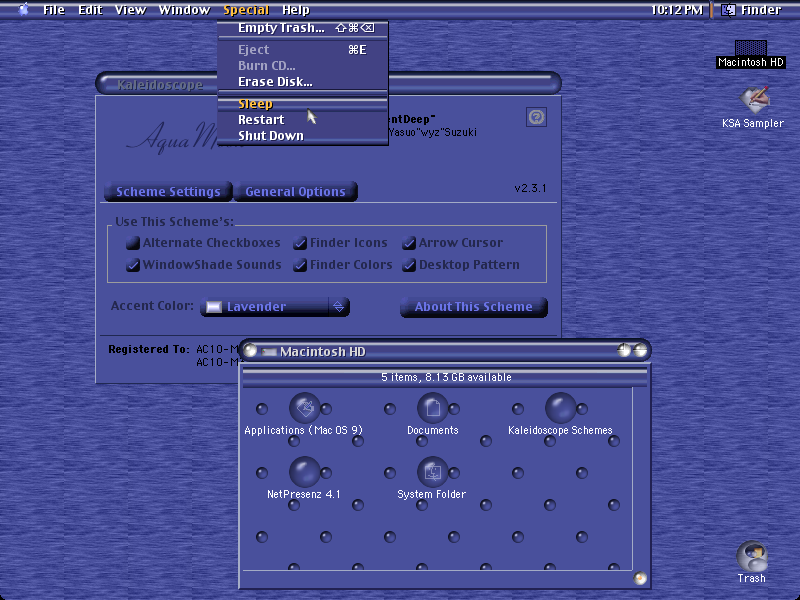Image resolution: width=800 pixels, height=600 pixels.
Task: Choose Sleep from the Special menu
Action: (303, 104)
